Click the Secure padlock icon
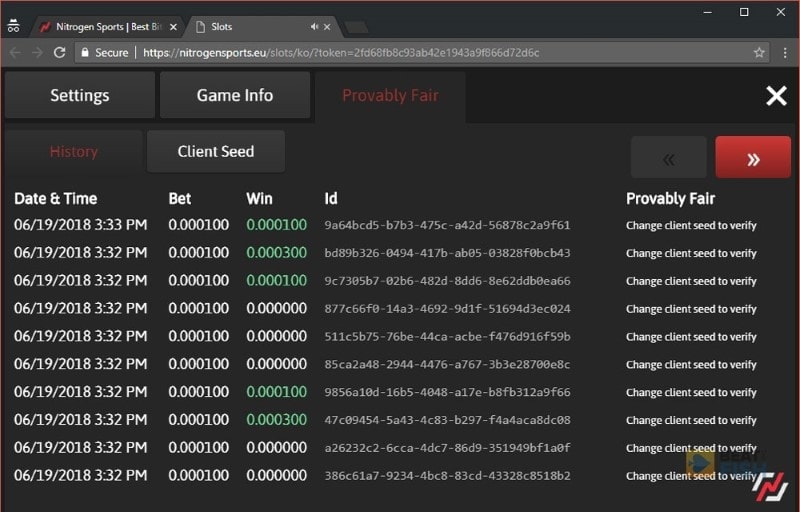The width and height of the screenshot is (800, 512). point(85,53)
